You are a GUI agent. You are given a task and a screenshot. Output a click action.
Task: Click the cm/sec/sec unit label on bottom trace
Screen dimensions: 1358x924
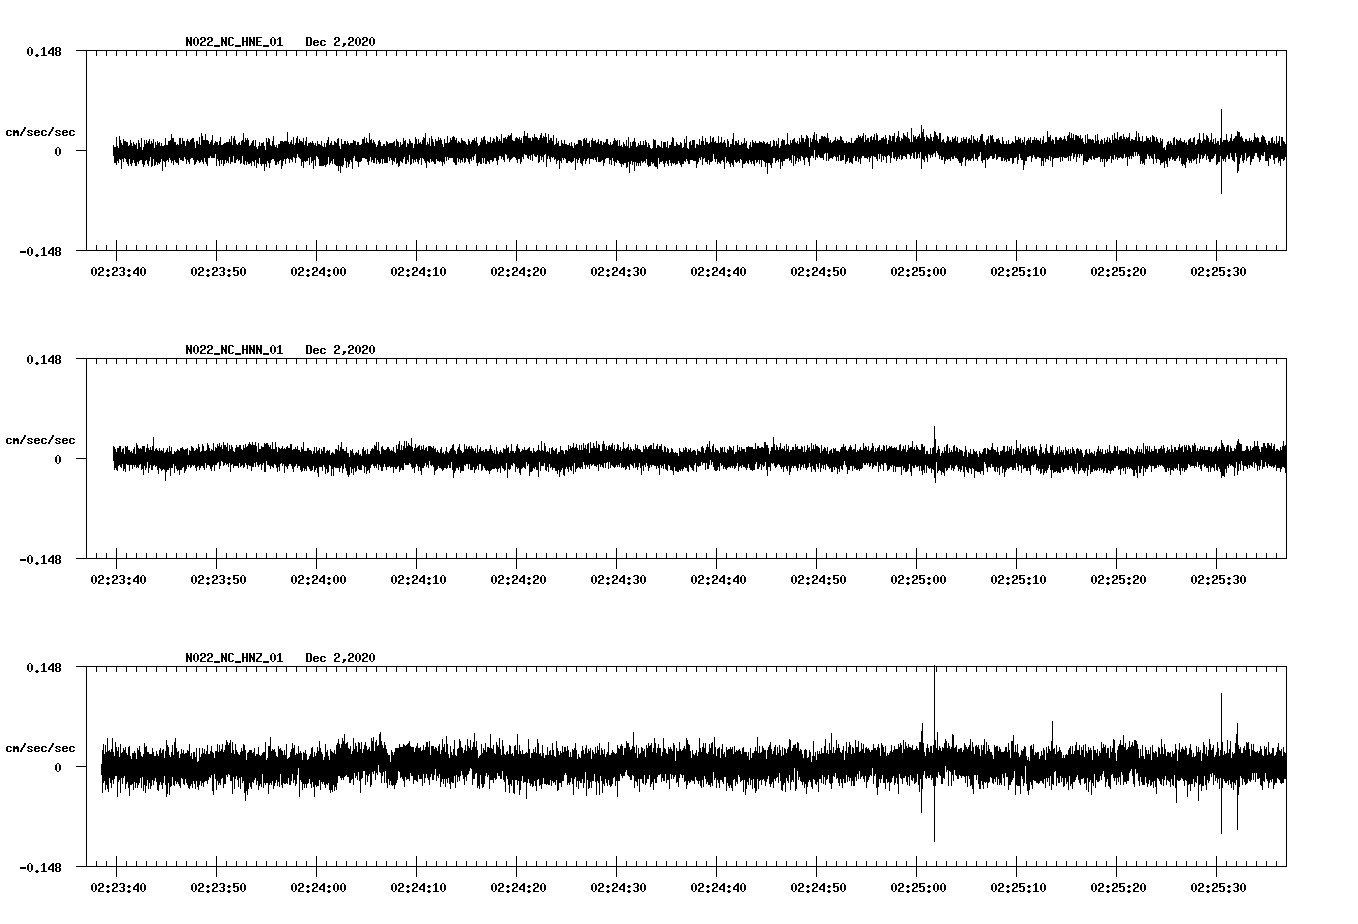tap(41, 747)
